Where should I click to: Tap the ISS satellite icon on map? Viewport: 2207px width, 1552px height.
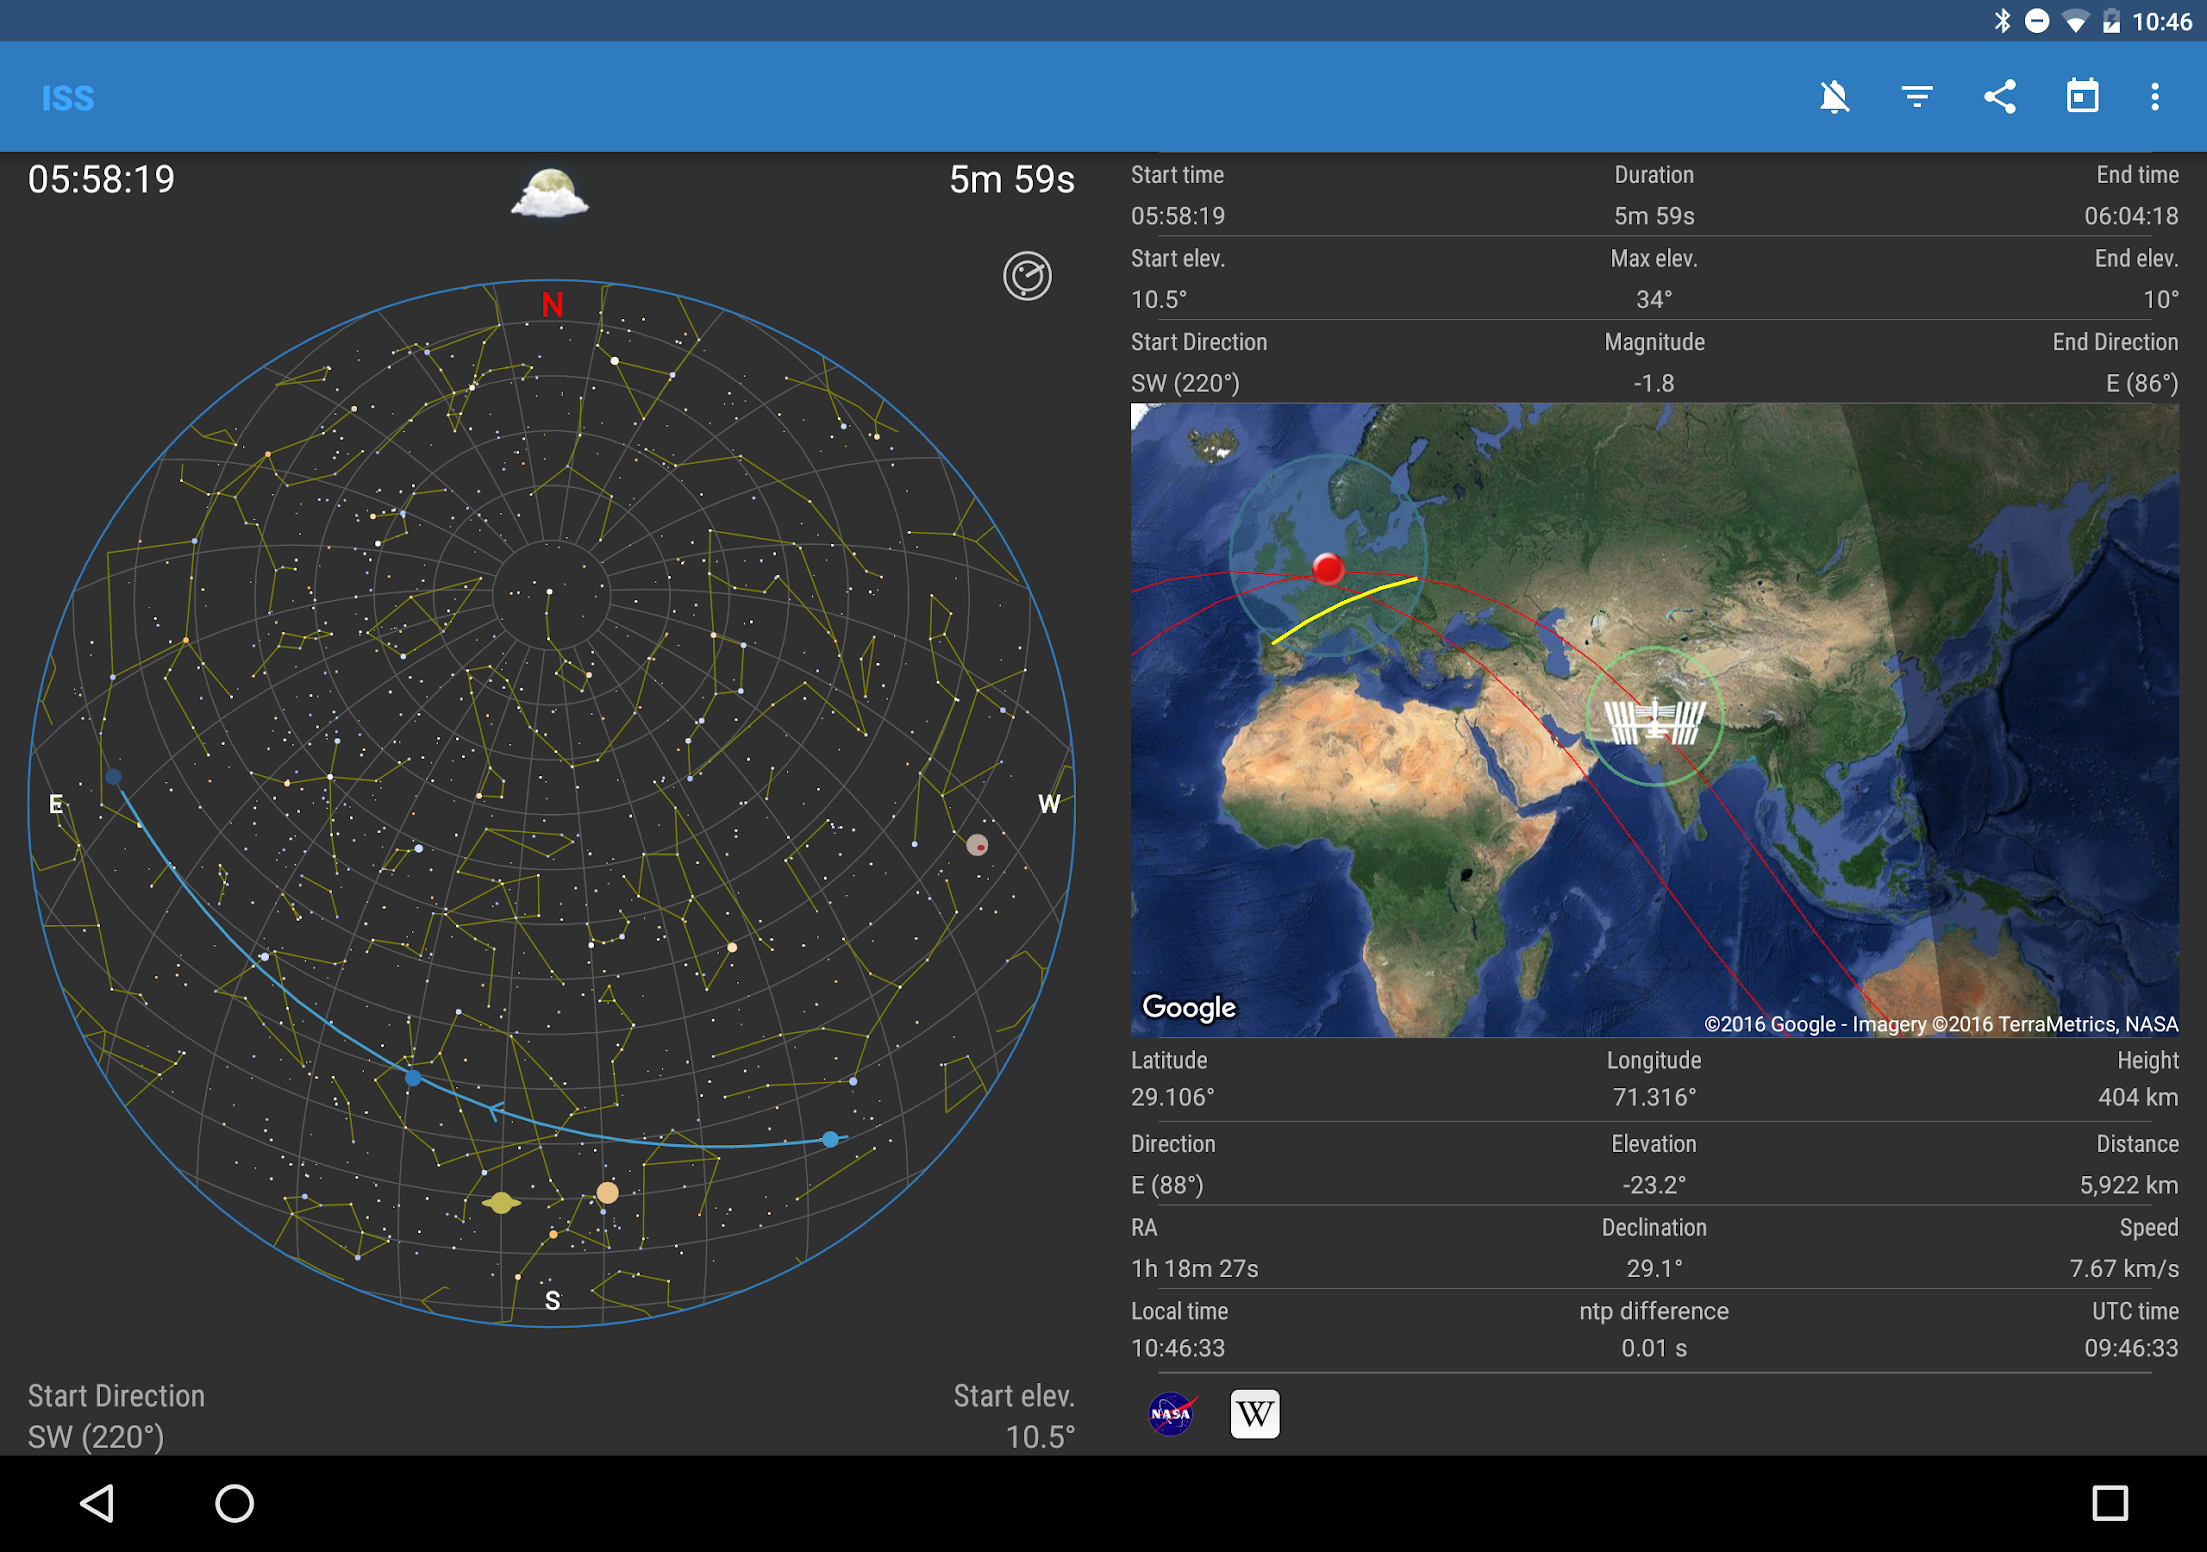(1654, 720)
